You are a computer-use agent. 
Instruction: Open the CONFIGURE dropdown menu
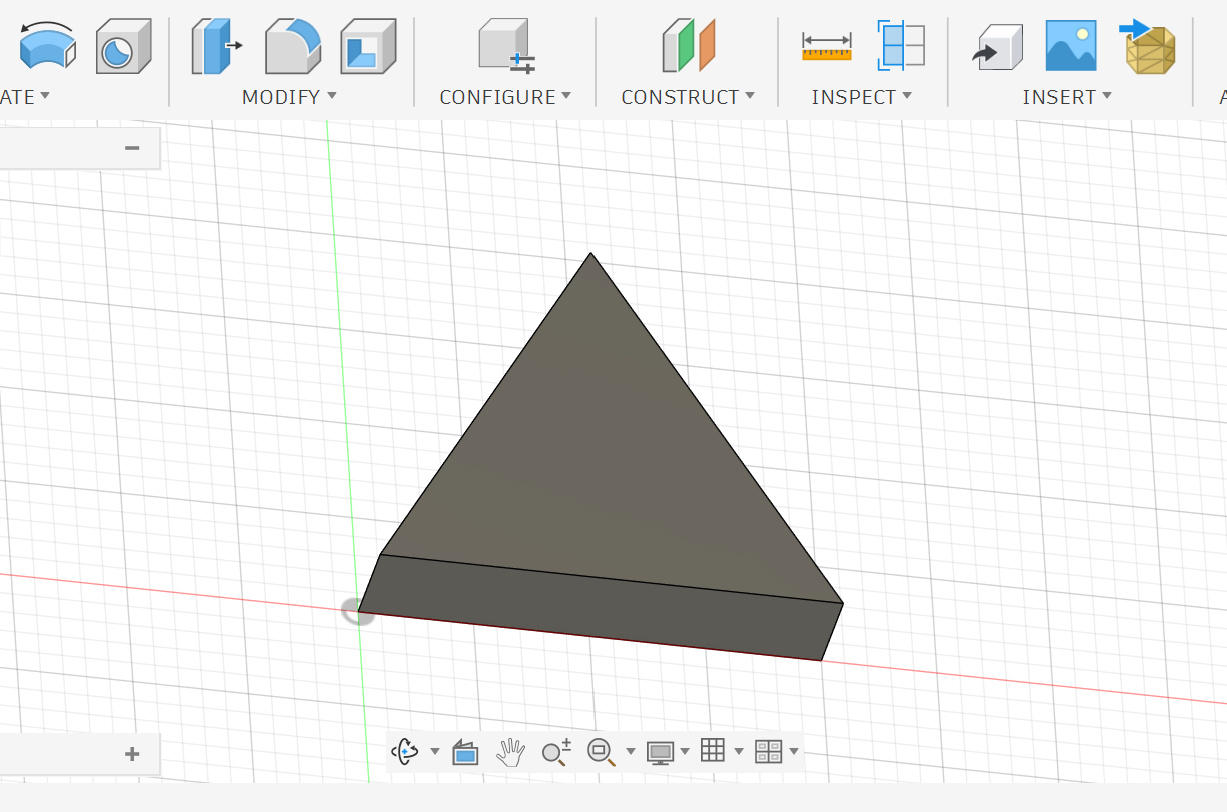pos(505,97)
